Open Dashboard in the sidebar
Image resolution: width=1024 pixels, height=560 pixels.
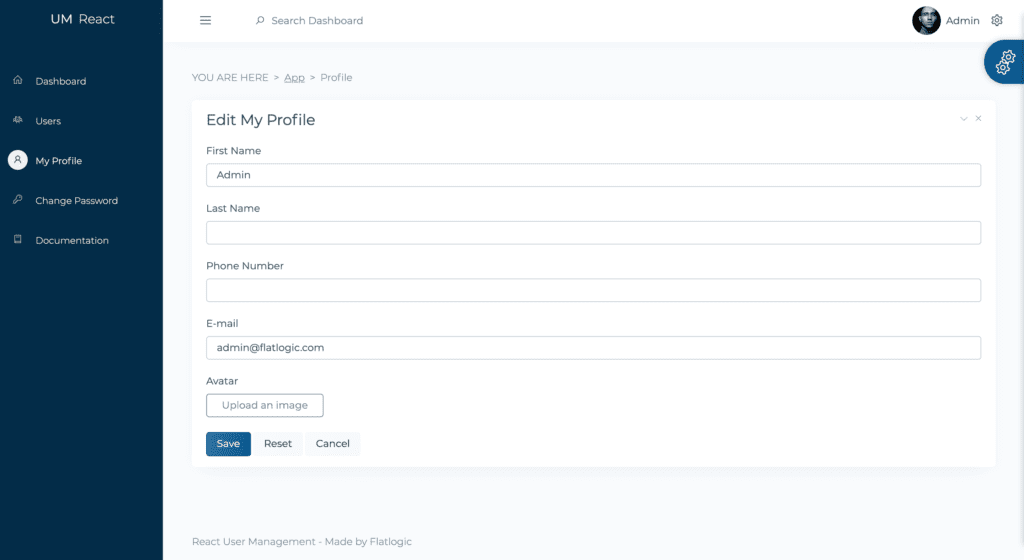click(61, 81)
